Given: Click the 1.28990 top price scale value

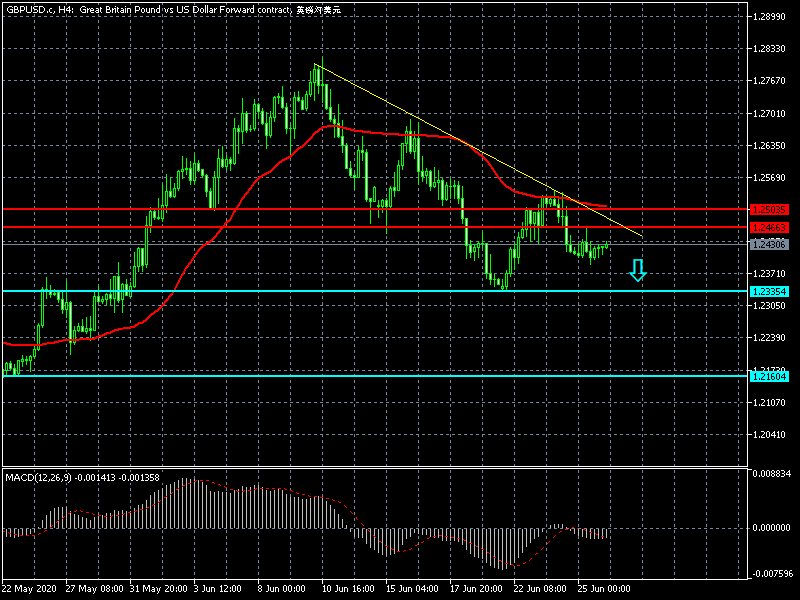Looking at the screenshot, I should pos(772,17).
